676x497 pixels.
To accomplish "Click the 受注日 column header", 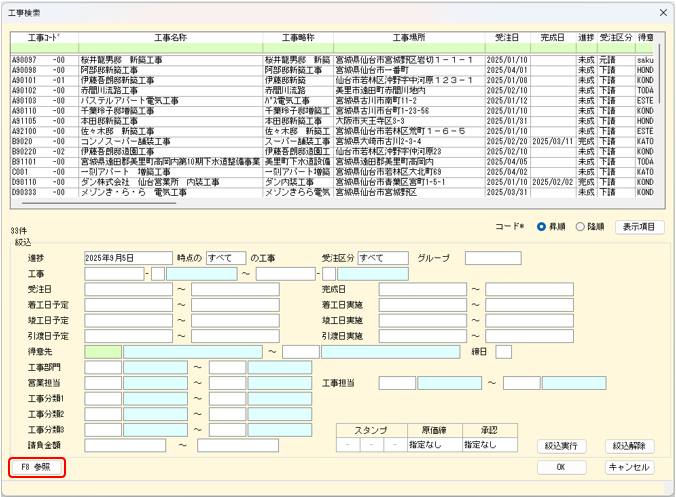I will click(507, 37).
